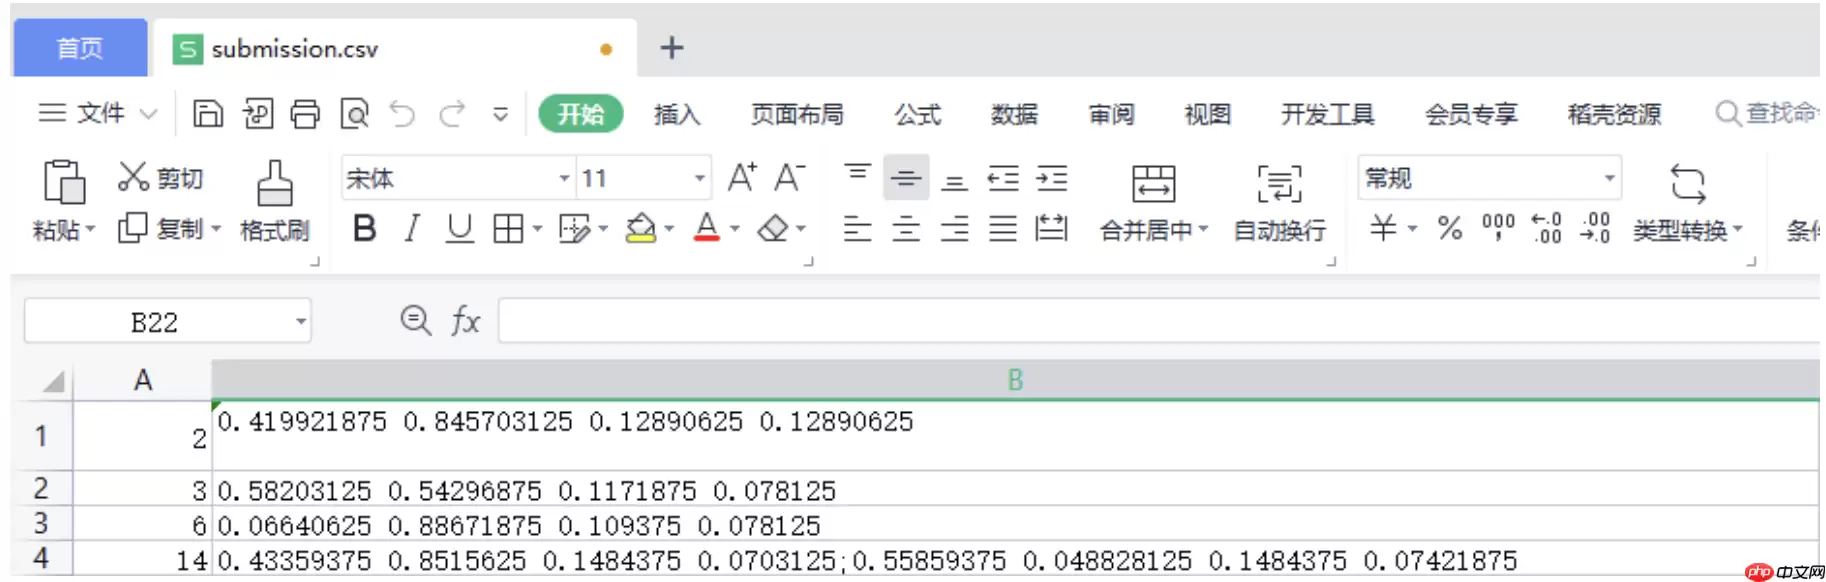This screenshot has width=1826, height=582.
Task: Toggle Bold formatting
Action: [x=365, y=228]
